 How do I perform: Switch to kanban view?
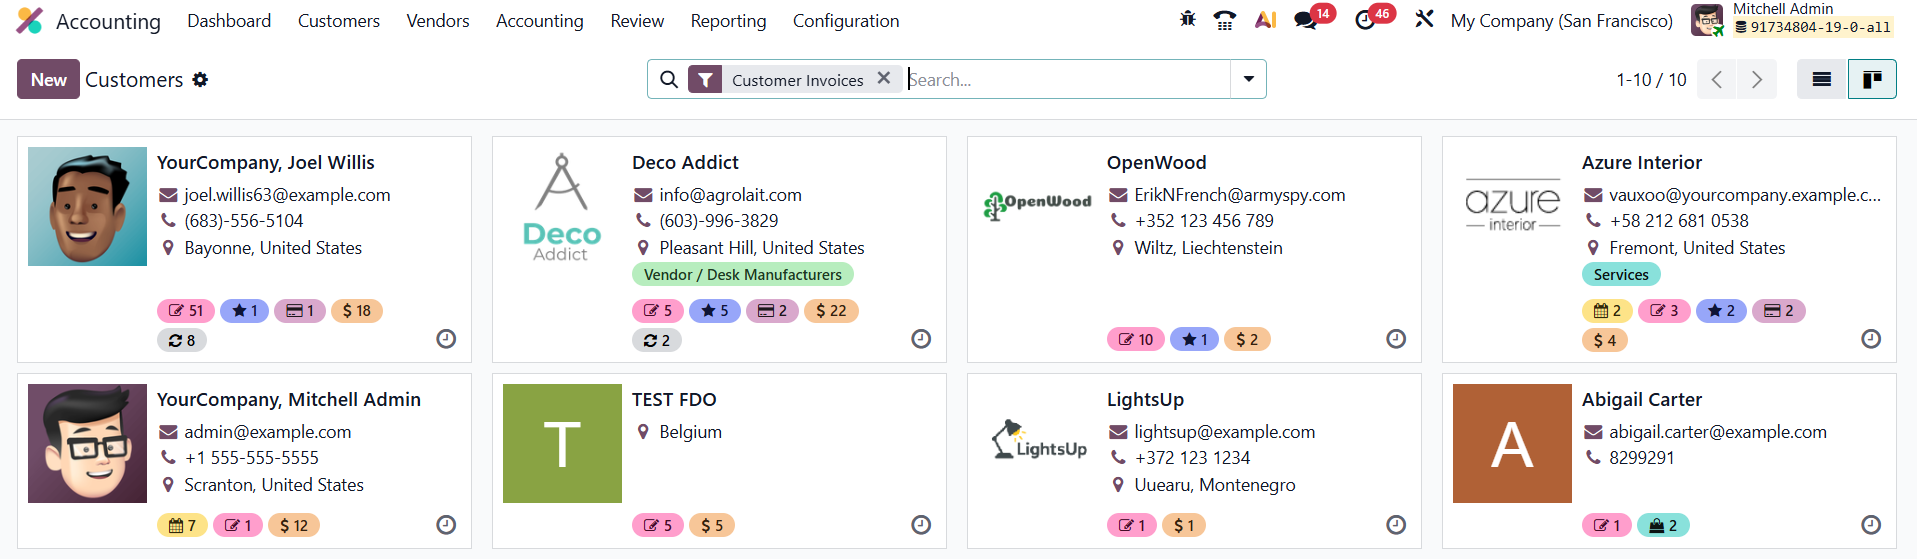point(1872,80)
